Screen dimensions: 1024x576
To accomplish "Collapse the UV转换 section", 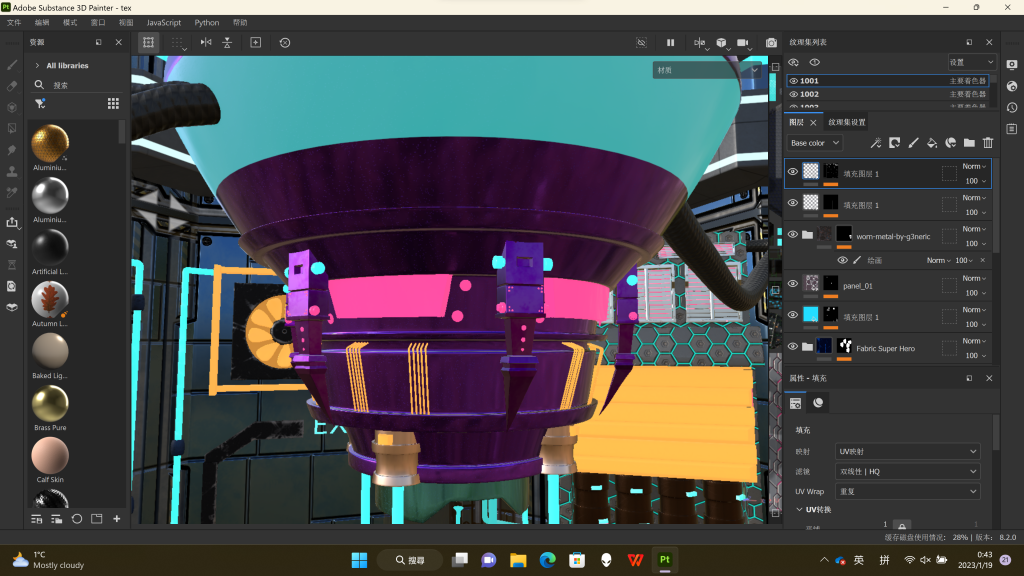I will pos(799,509).
